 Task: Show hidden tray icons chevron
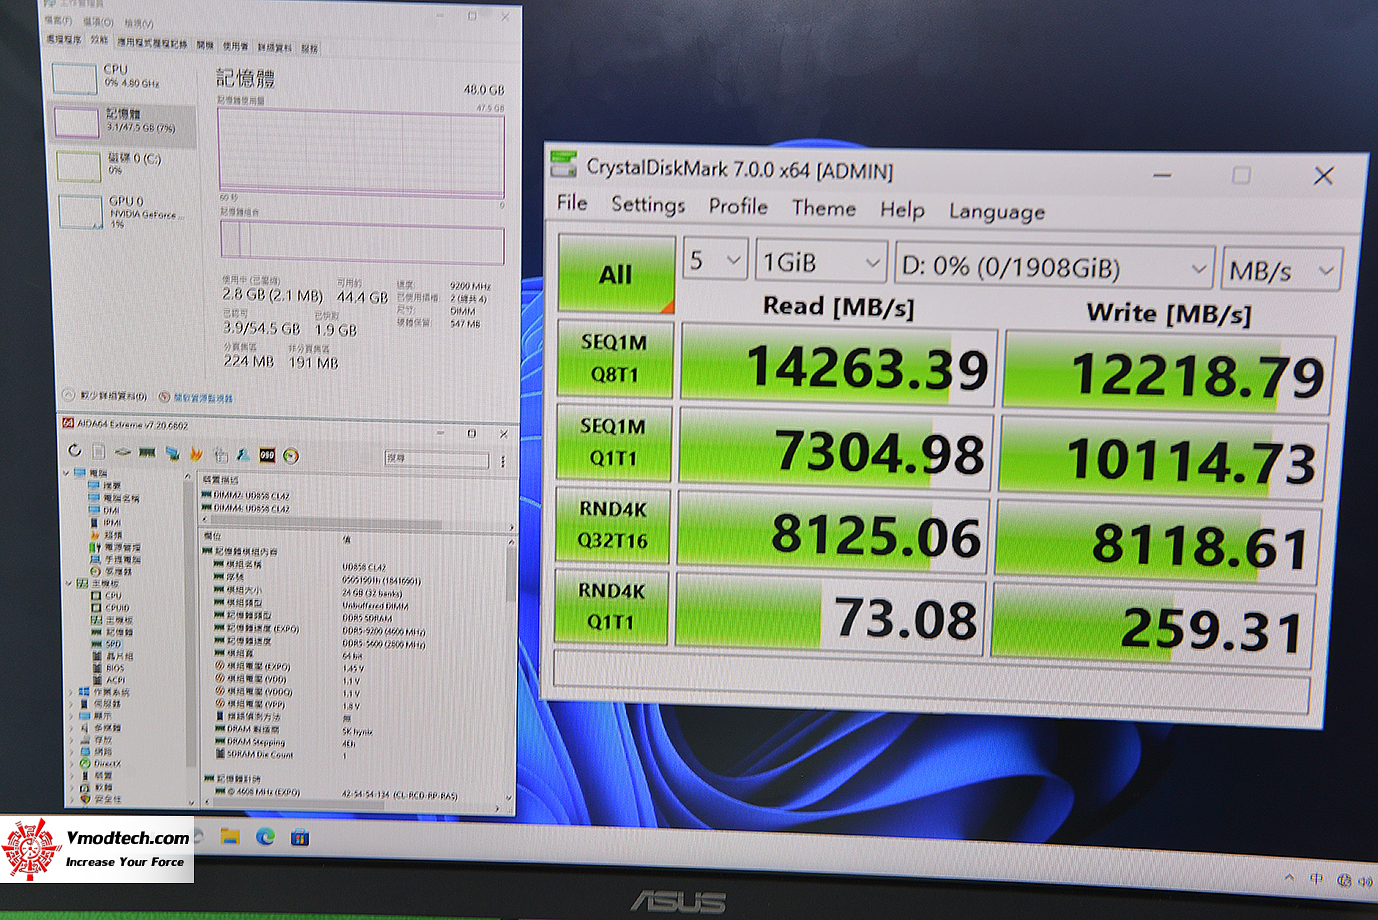pos(1289,877)
